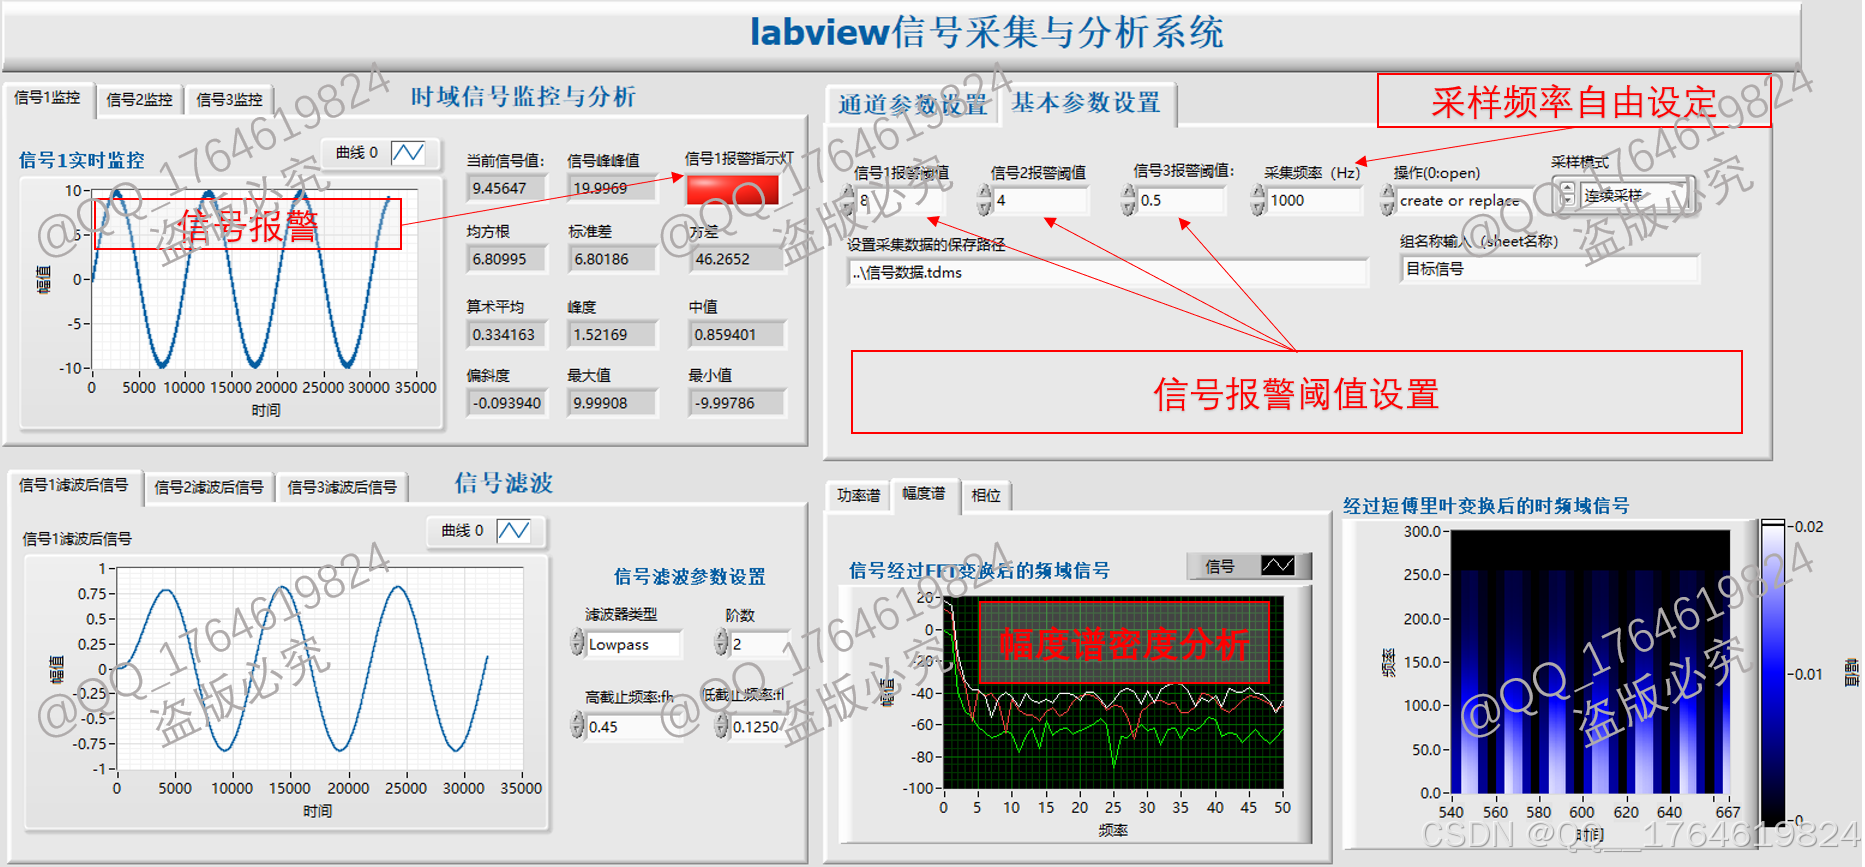1865x867 pixels.
Task: Click the 信号 legend label on FFT graph
Action: click(x=1220, y=566)
